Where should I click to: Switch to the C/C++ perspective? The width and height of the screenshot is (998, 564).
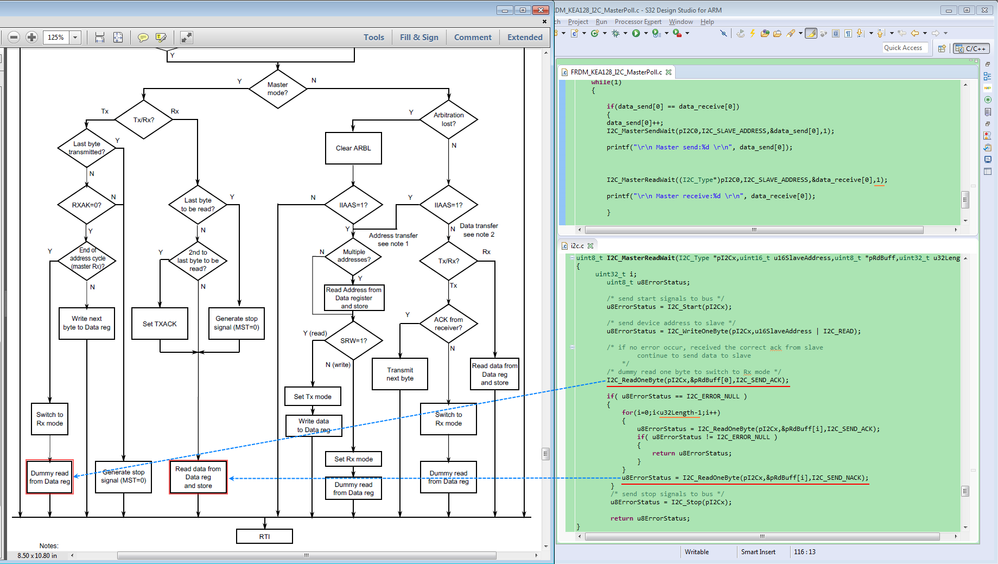pos(971,48)
